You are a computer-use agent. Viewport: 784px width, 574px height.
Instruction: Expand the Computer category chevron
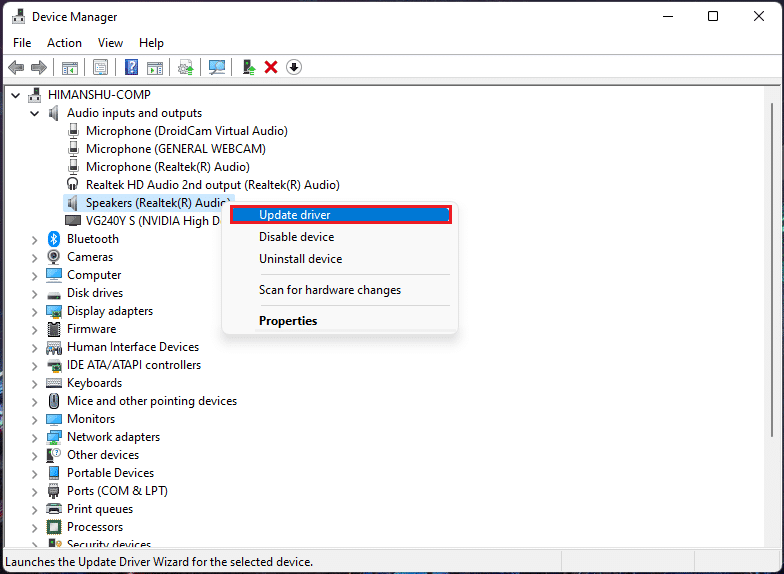(34, 276)
